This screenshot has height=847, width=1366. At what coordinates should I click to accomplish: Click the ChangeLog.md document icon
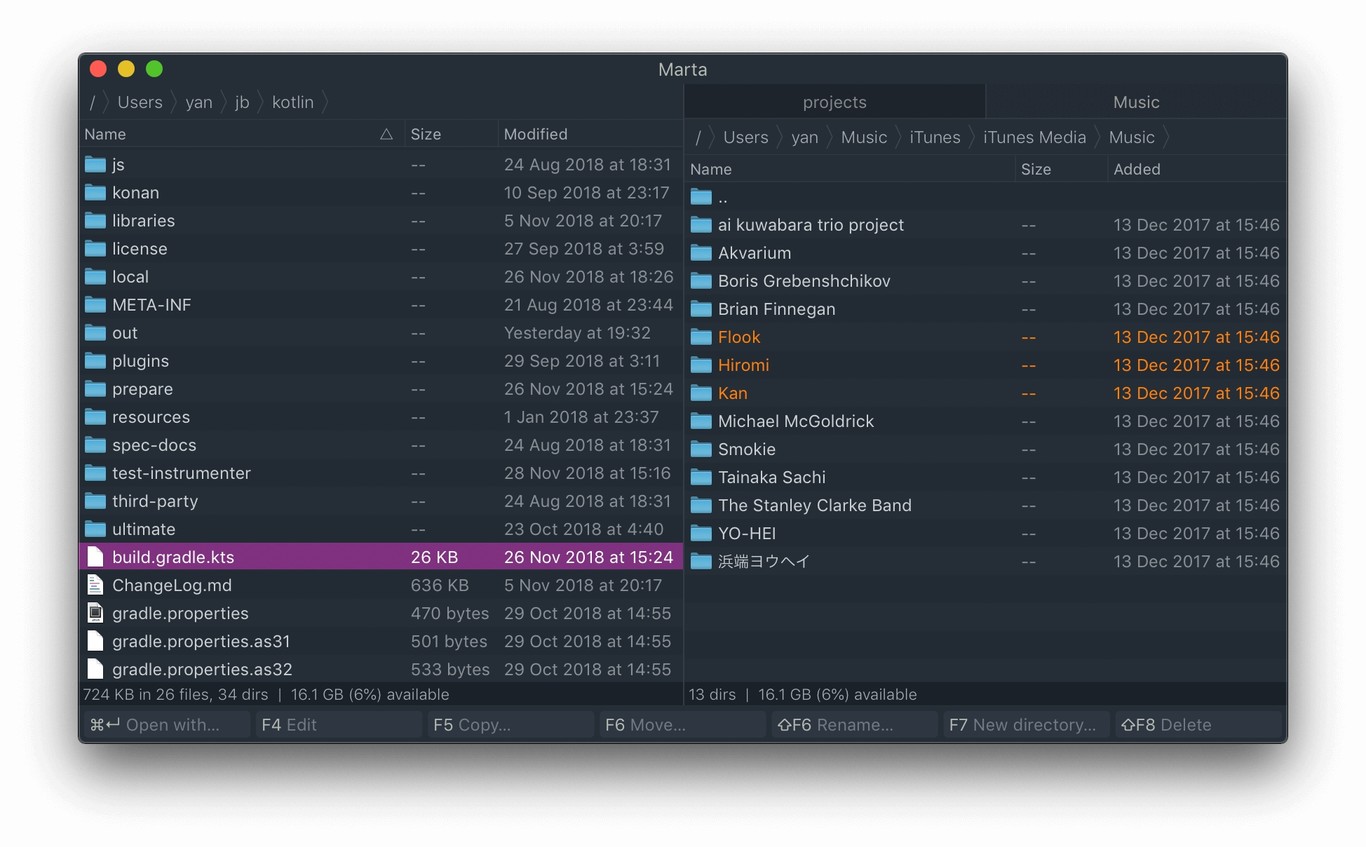[95, 584]
